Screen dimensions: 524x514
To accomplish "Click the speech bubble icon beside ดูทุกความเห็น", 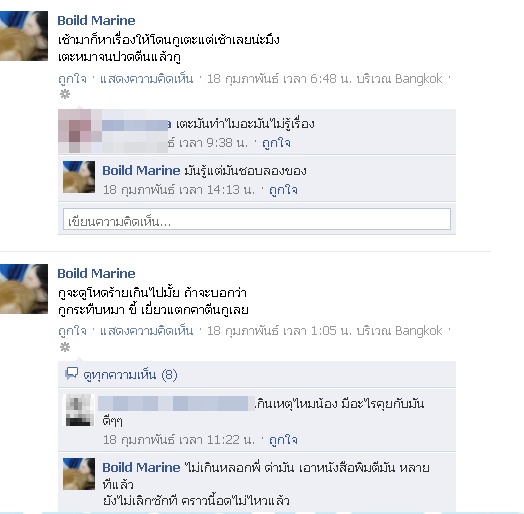I will tap(72, 374).
